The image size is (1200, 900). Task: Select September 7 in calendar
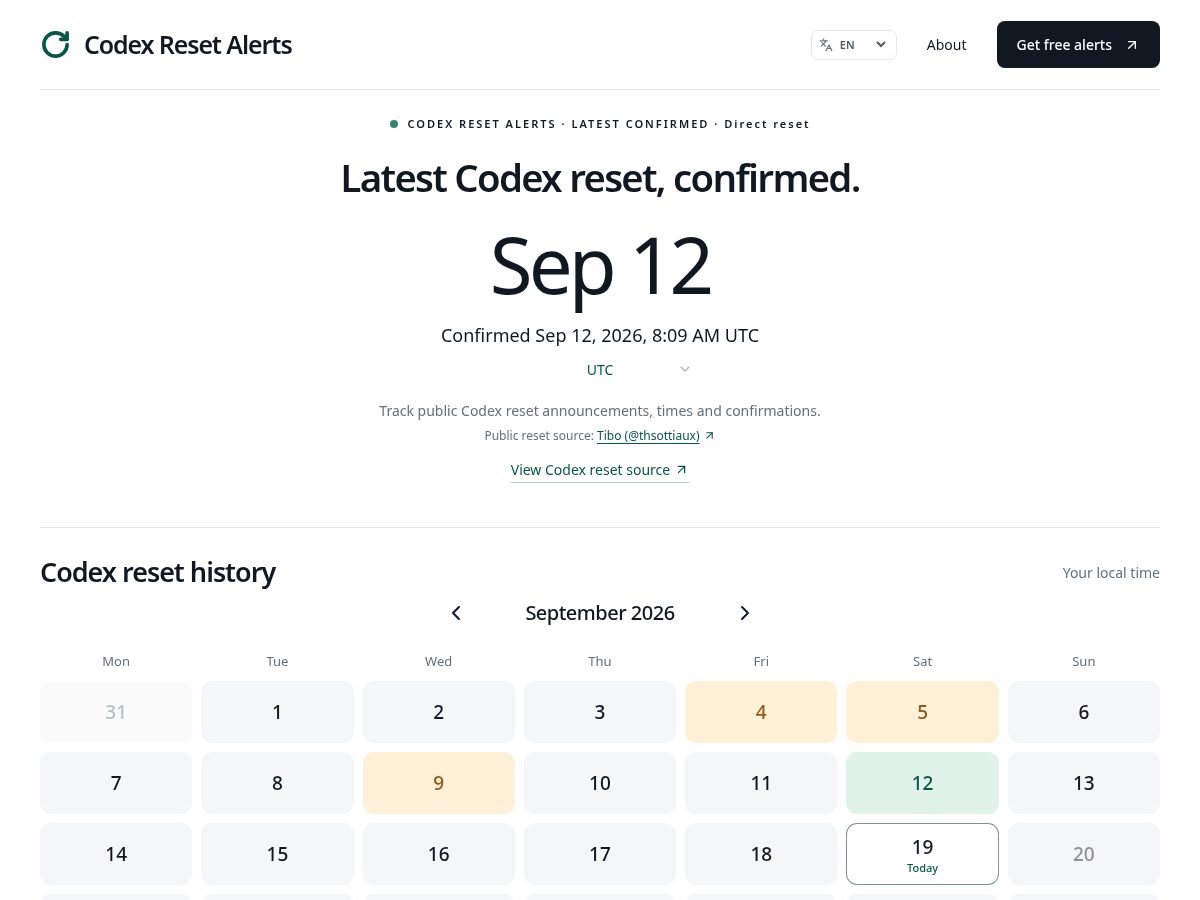(x=116, y=783)
